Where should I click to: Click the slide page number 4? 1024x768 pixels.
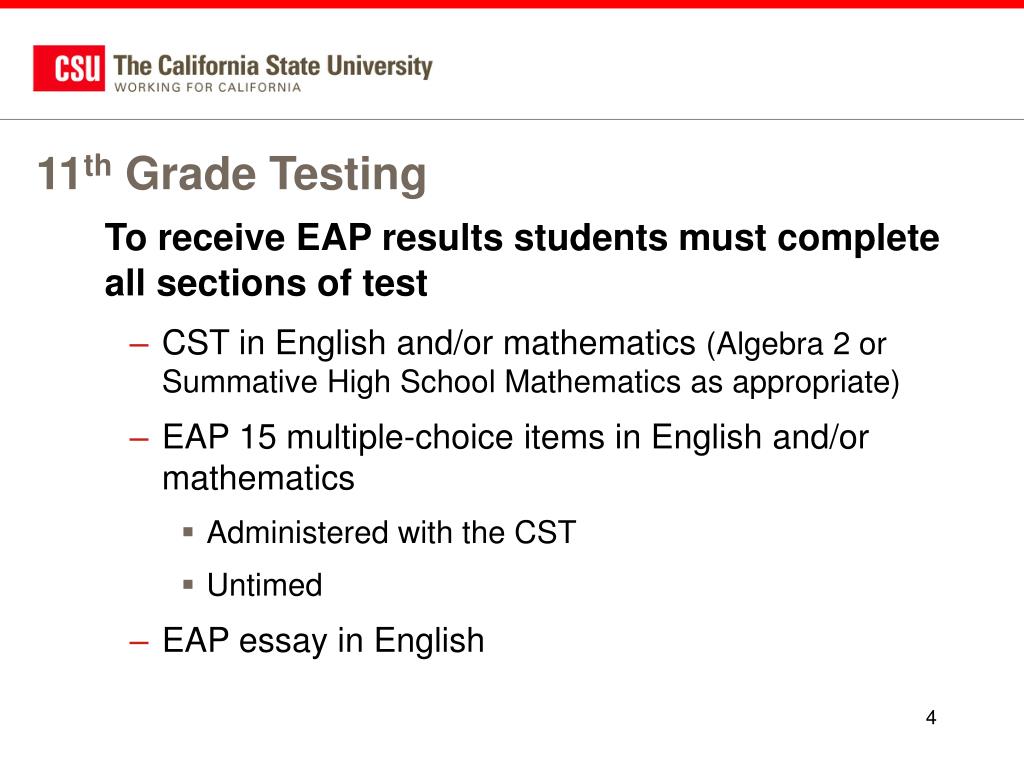[931, 718]
